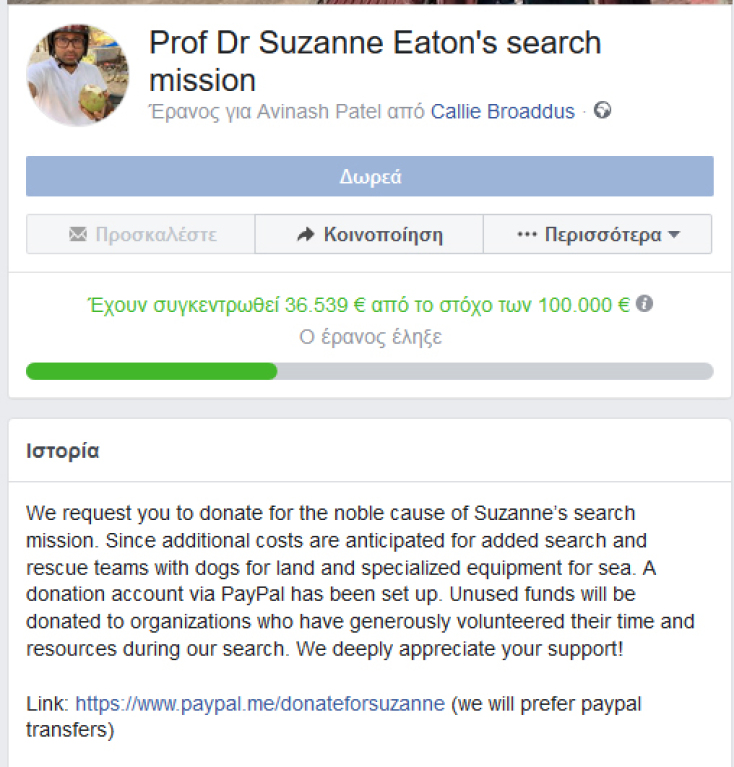Expand the Περισσότερα dropdown arrow

673,235
